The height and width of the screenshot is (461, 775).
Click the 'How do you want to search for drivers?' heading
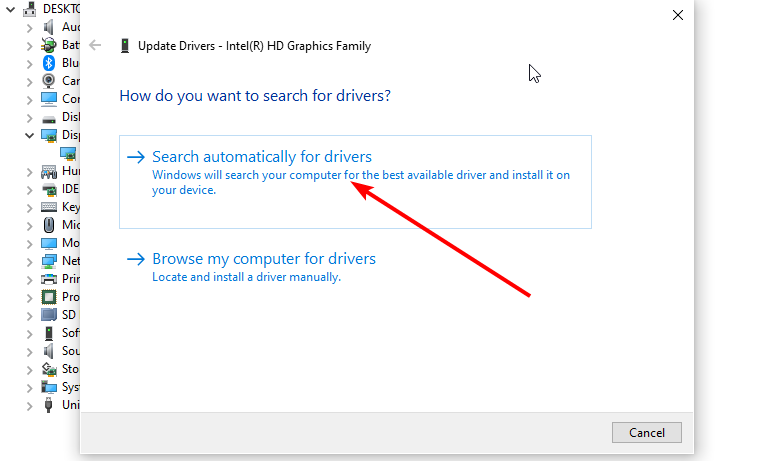click(255, 95)
